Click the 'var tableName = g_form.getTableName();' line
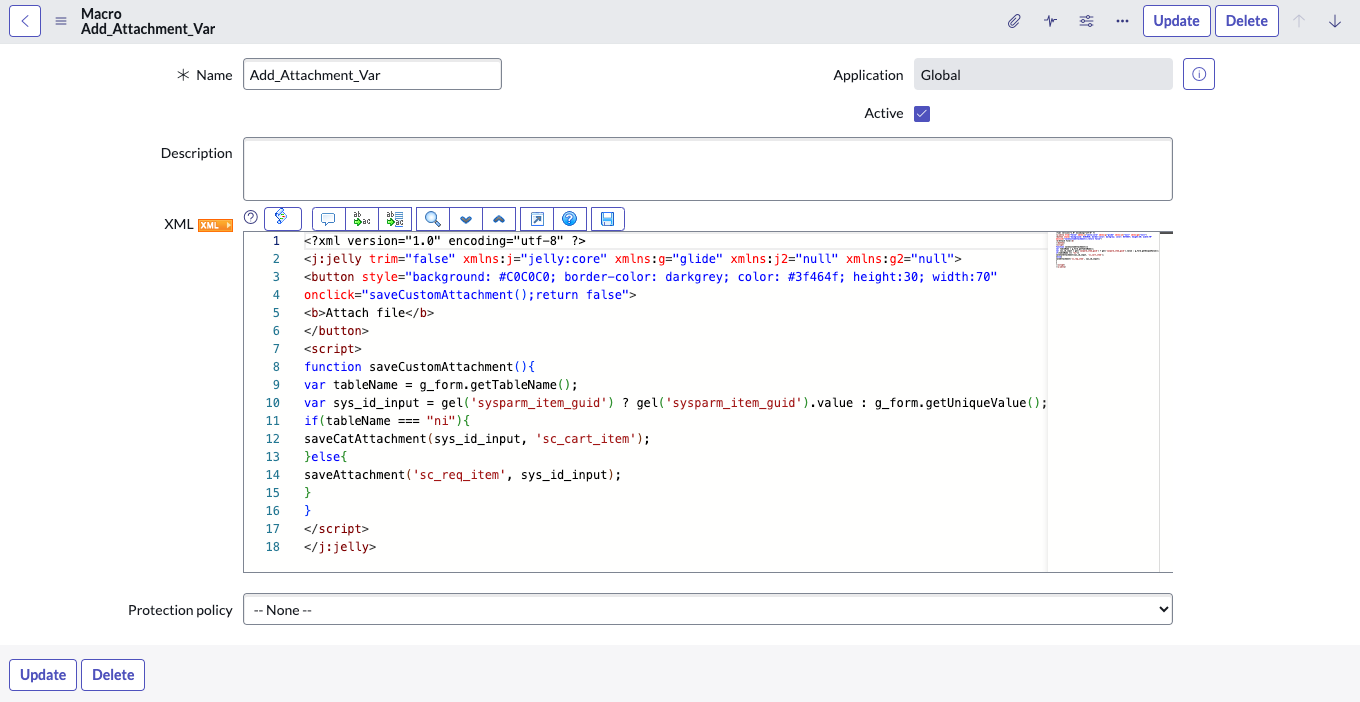This screenshot has width=1360, height=702. pos(441,385)
